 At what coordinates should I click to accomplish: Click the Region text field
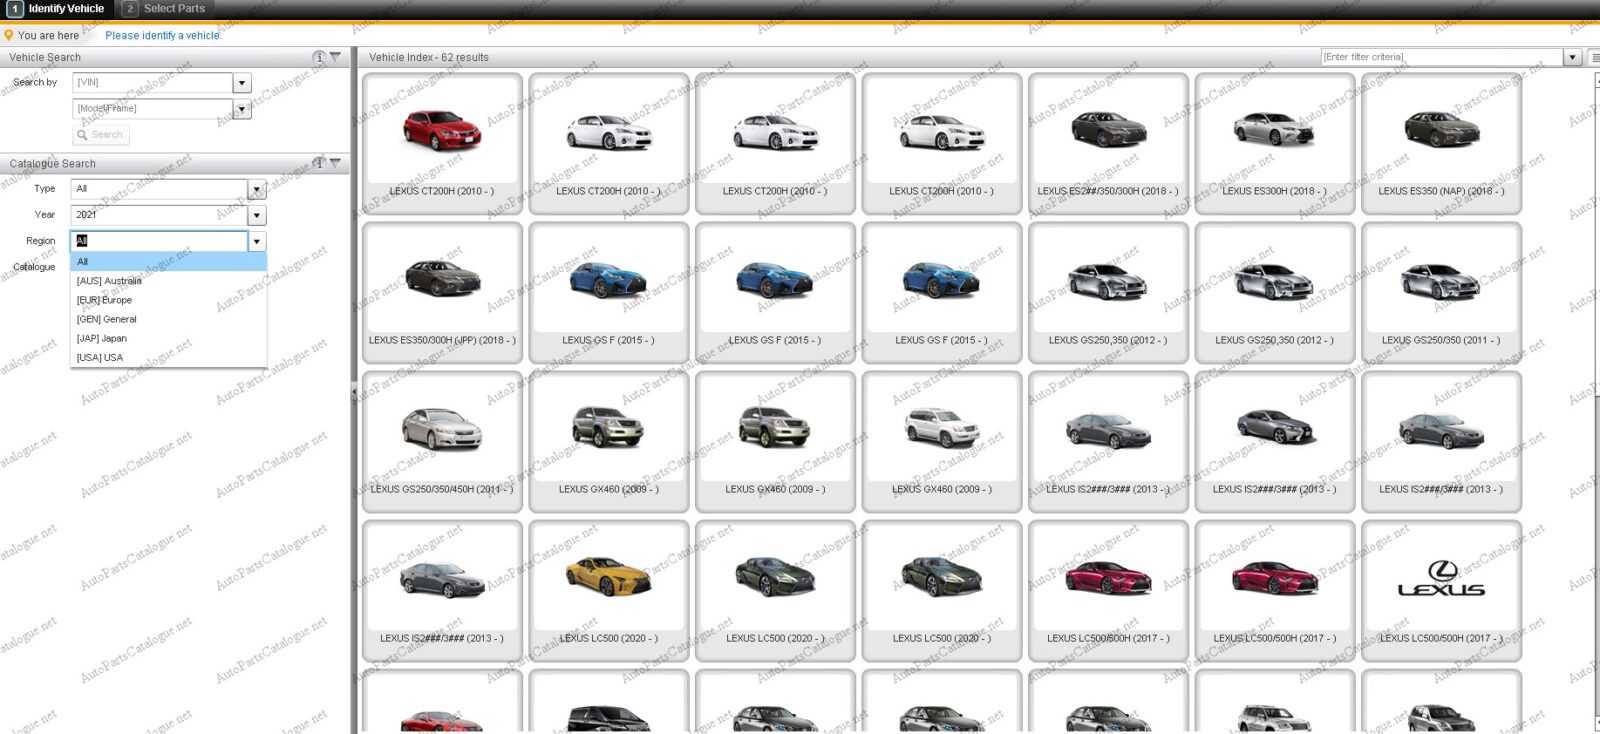tap(159, 241)
